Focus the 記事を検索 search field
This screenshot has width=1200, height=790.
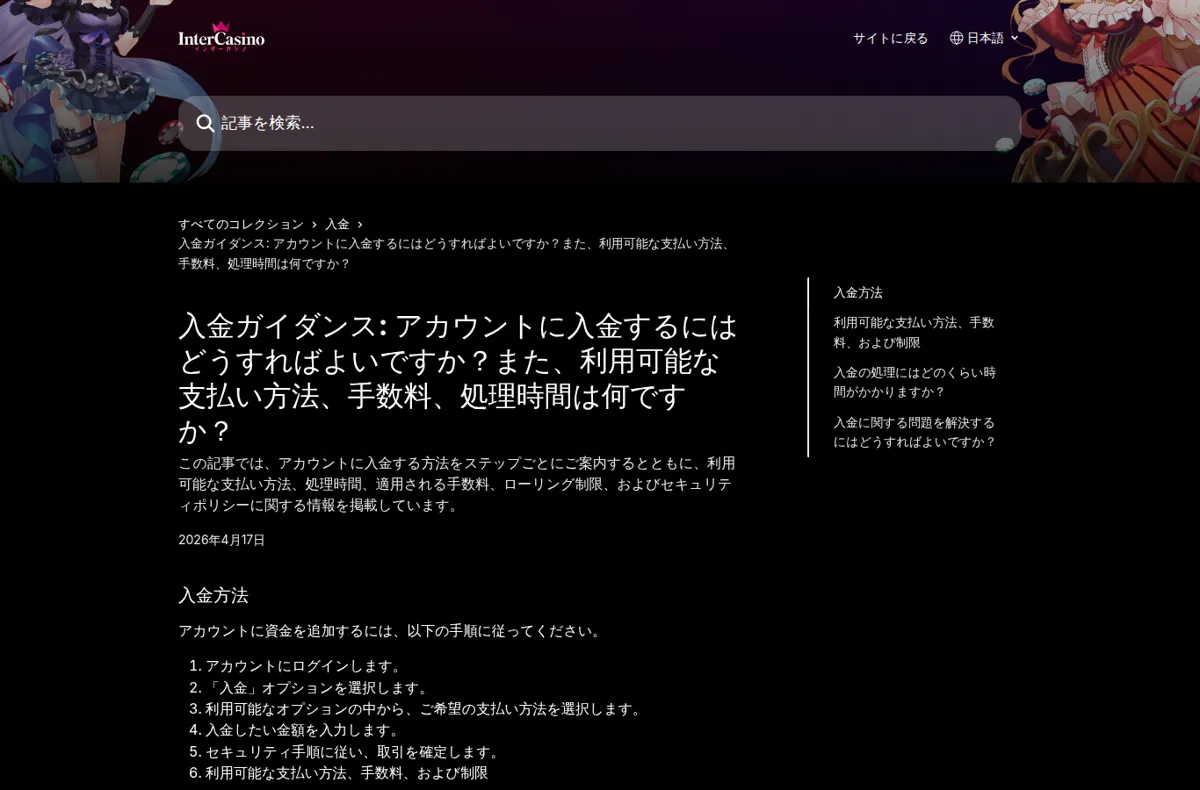tap(600, 123)
